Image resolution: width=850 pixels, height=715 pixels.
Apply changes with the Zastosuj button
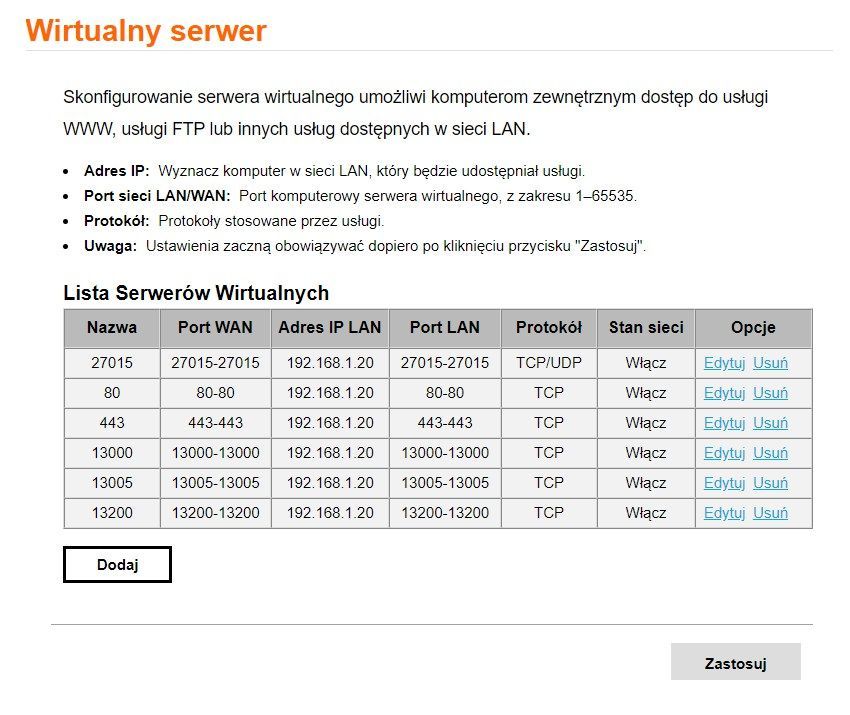pyautogui.click(x=737, y=661)
